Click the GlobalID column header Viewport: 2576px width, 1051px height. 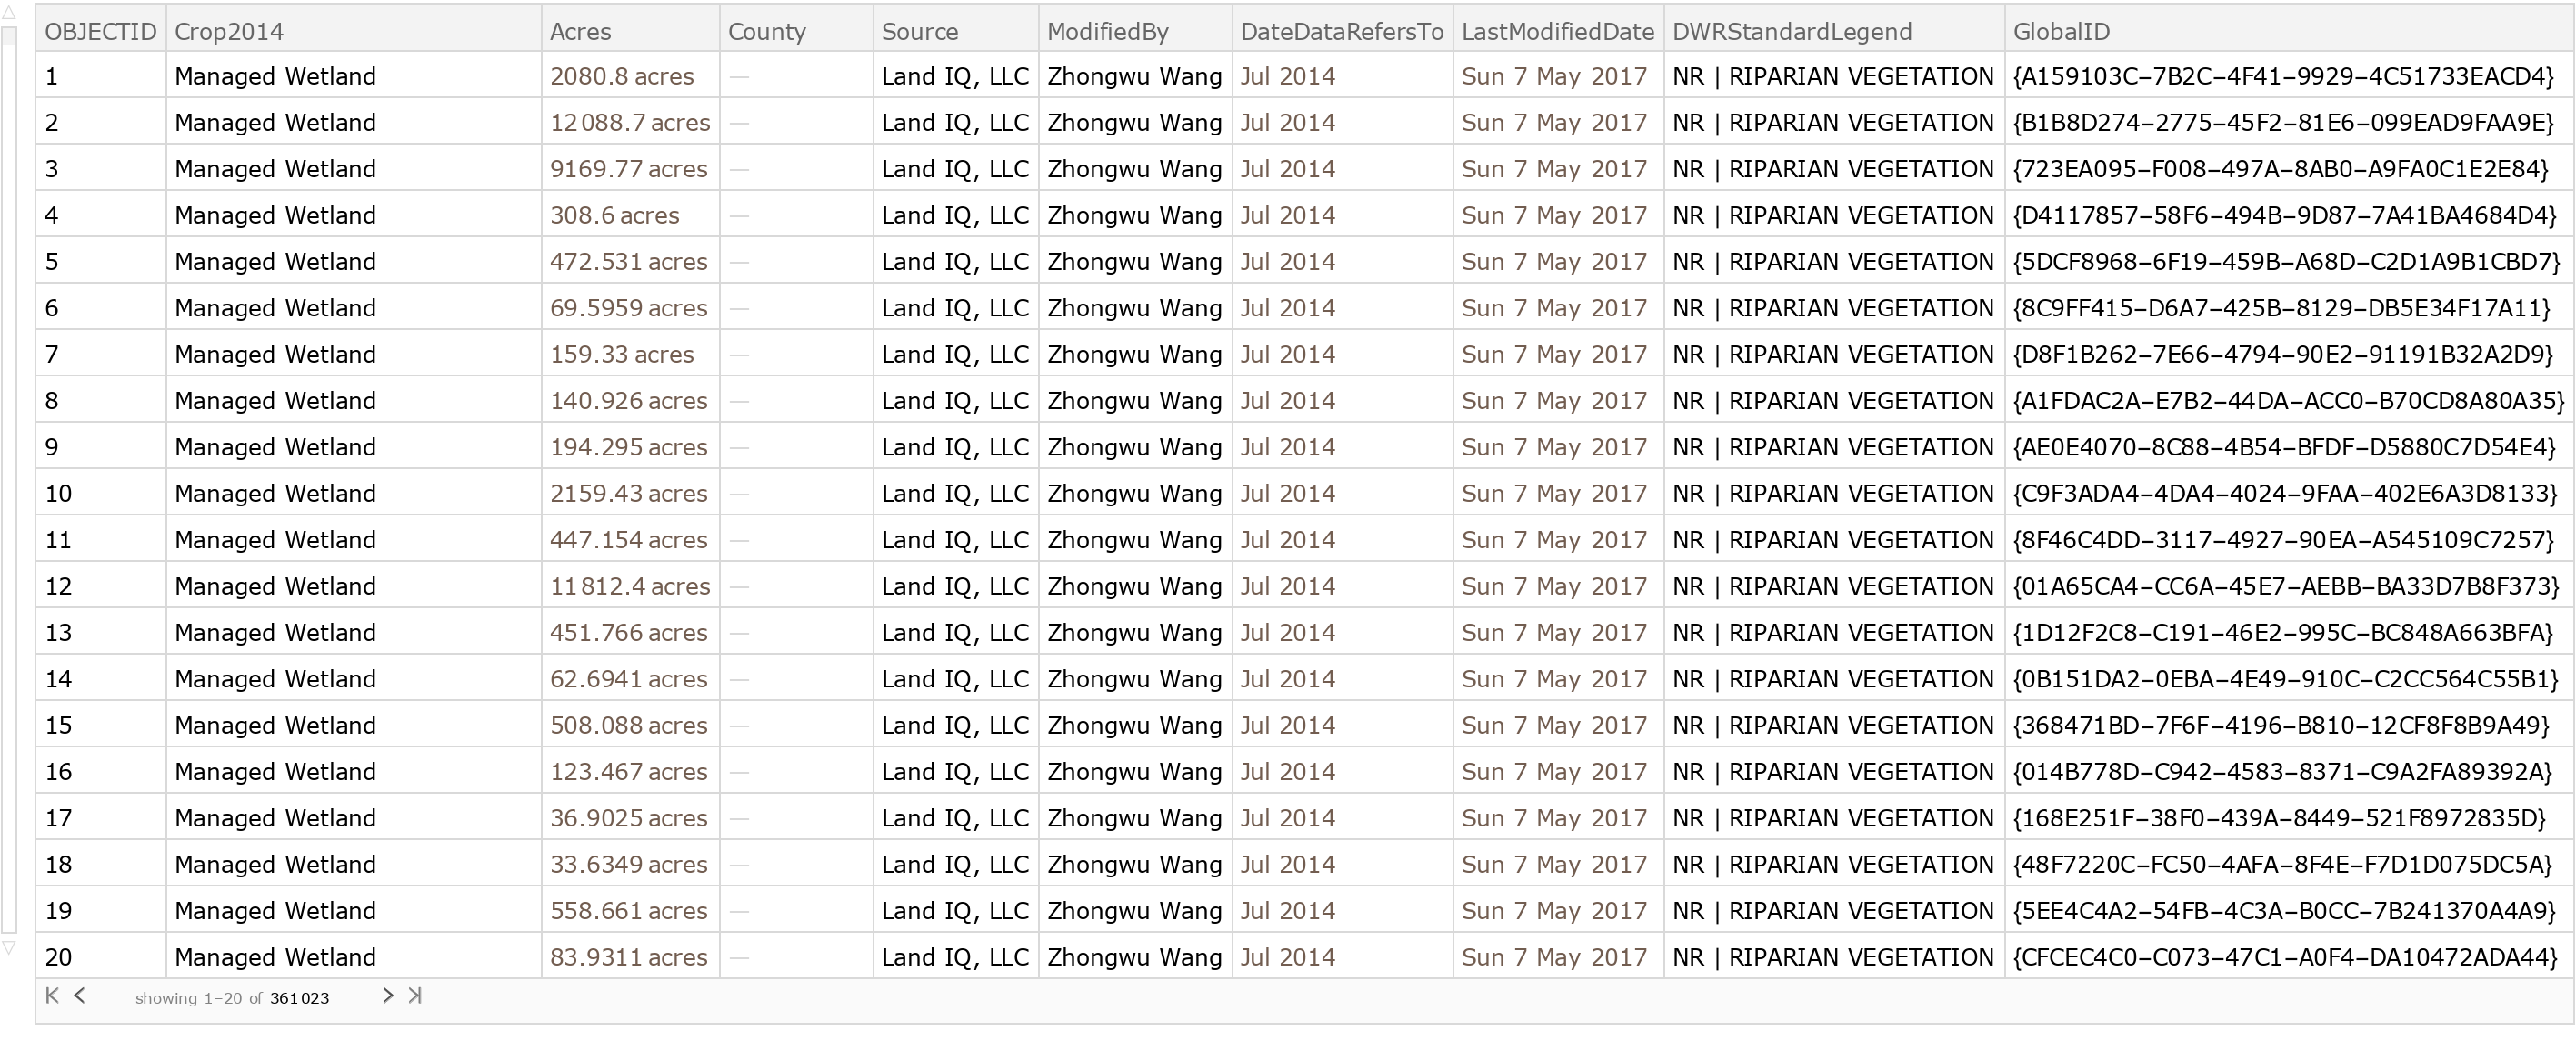tap(2060, 31)
